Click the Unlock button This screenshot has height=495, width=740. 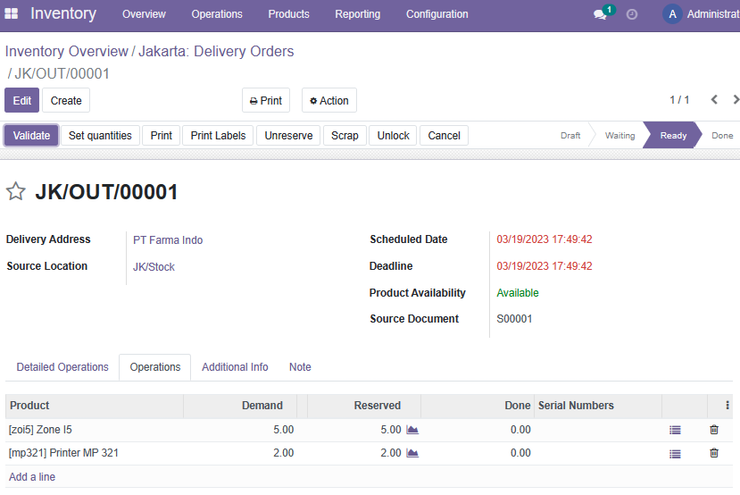coord(393,135)
